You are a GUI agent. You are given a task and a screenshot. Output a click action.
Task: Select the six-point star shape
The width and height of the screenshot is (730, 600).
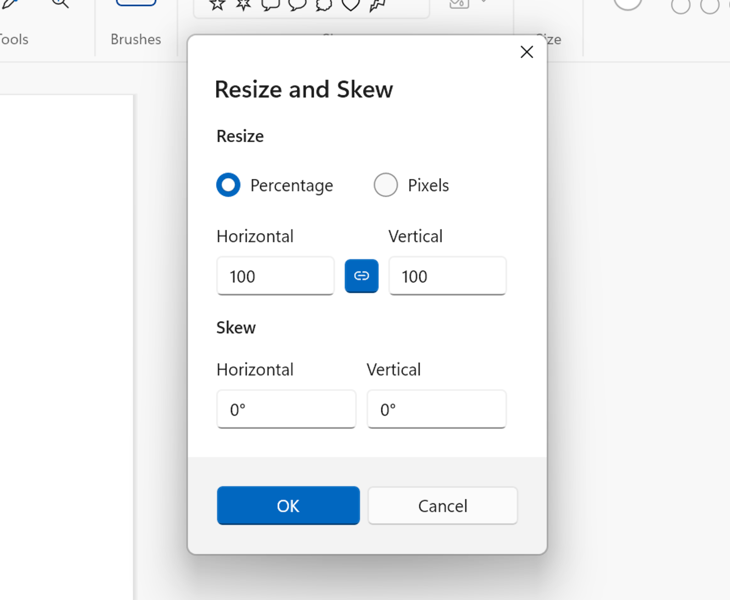pos(244,5)
